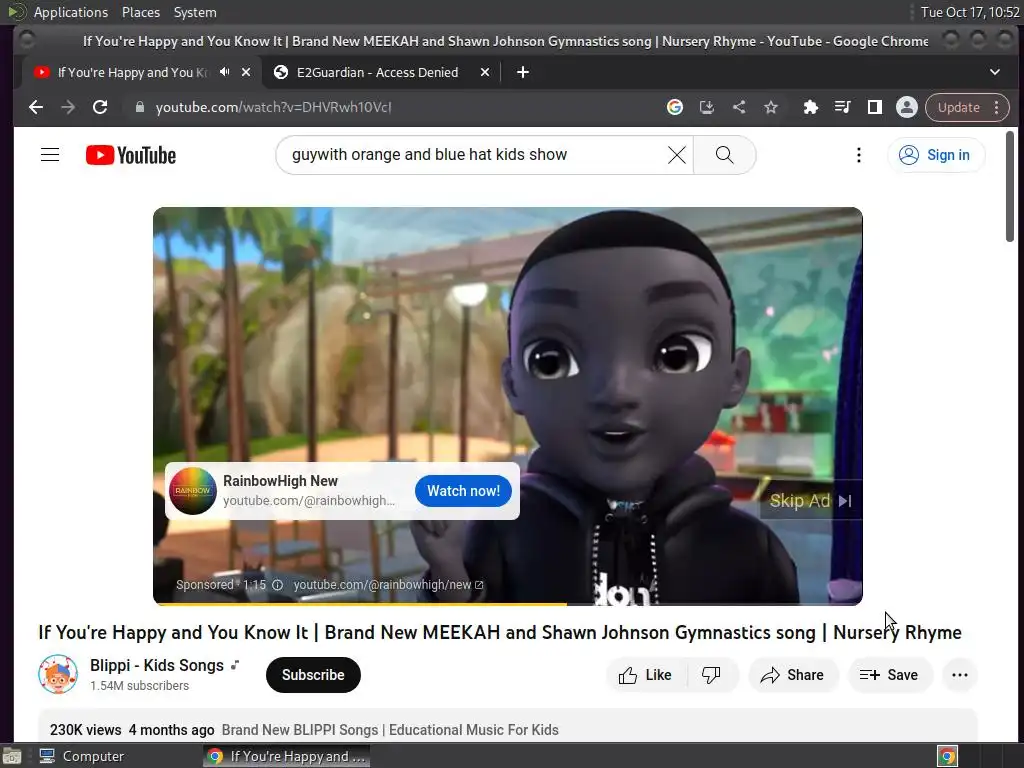
Task: Click the RainbowHigh New ad logo
Action: click(x=193, y=491)
